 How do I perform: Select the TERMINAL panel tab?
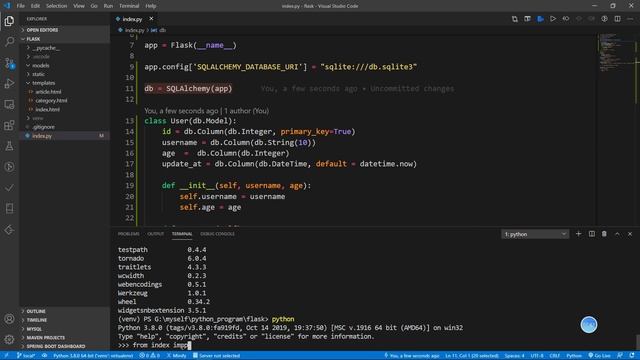pyautogui.click(x=182, y=234)
